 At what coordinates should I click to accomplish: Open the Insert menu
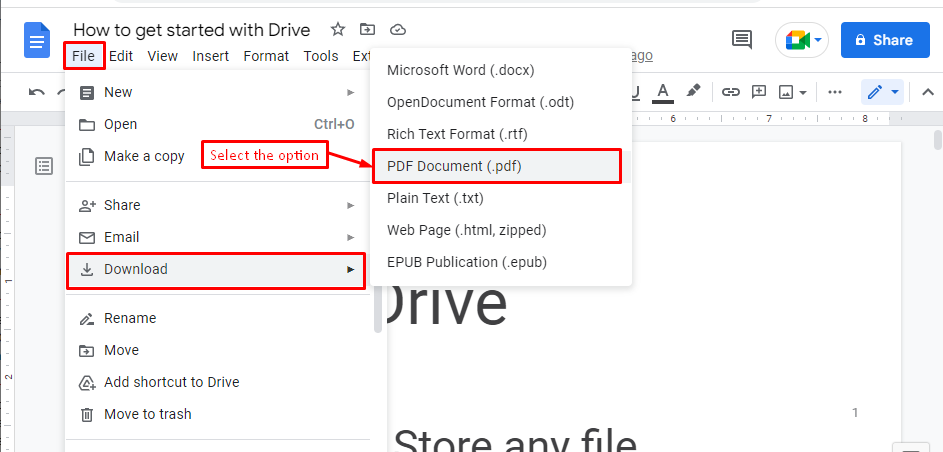[210, 56]
